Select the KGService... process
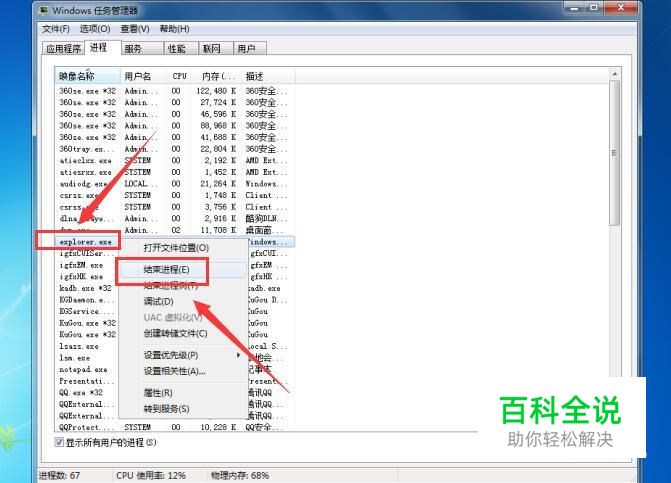This screenshot has height=483, width=671. pyautogui.click(x=86, y=311)
